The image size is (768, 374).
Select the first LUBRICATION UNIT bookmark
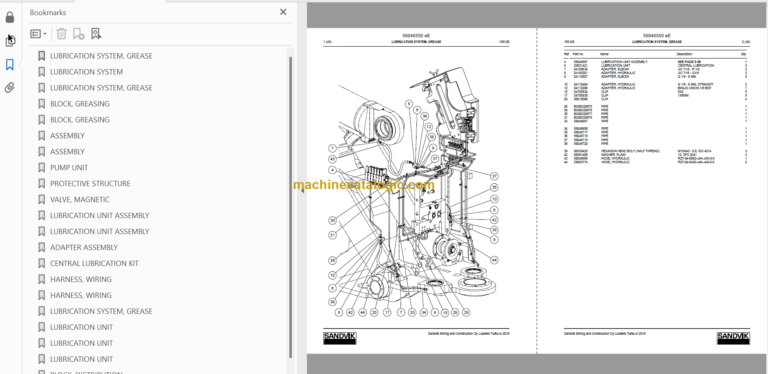pos(81,327)
